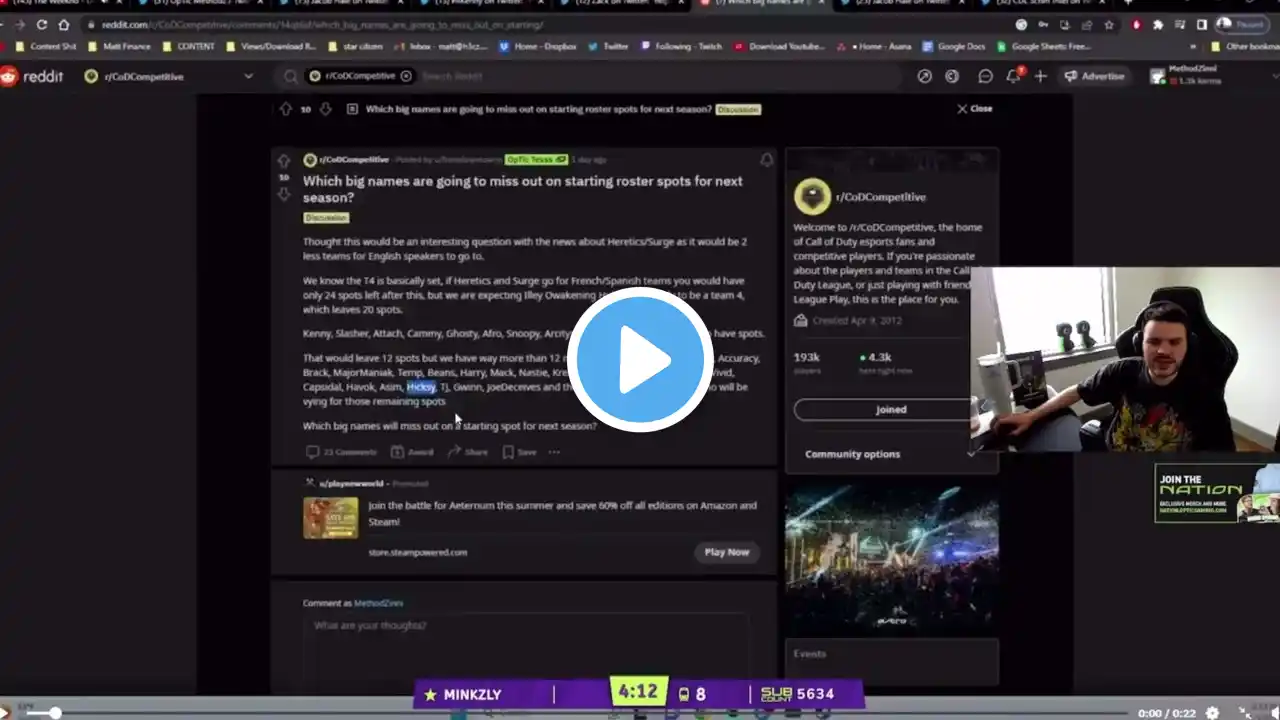Click the browser address bar URL

tap(322, 25)
